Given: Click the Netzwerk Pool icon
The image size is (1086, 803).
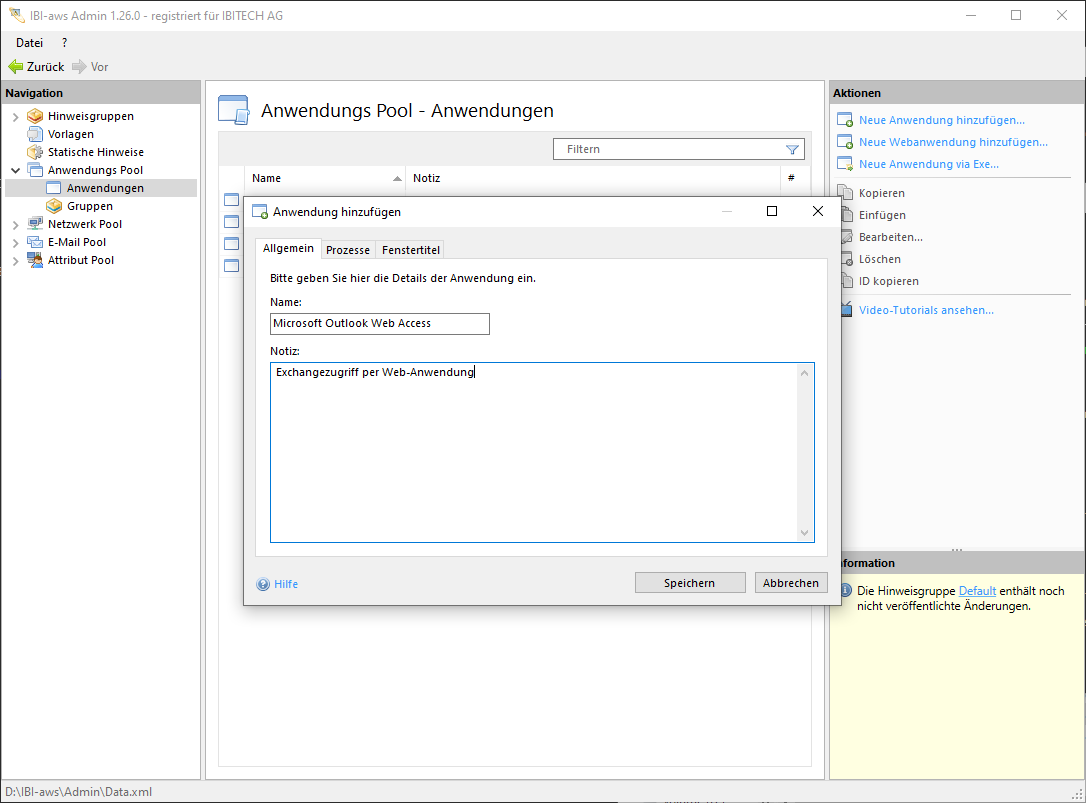Looking at the screenshot, I should [35, 224].
